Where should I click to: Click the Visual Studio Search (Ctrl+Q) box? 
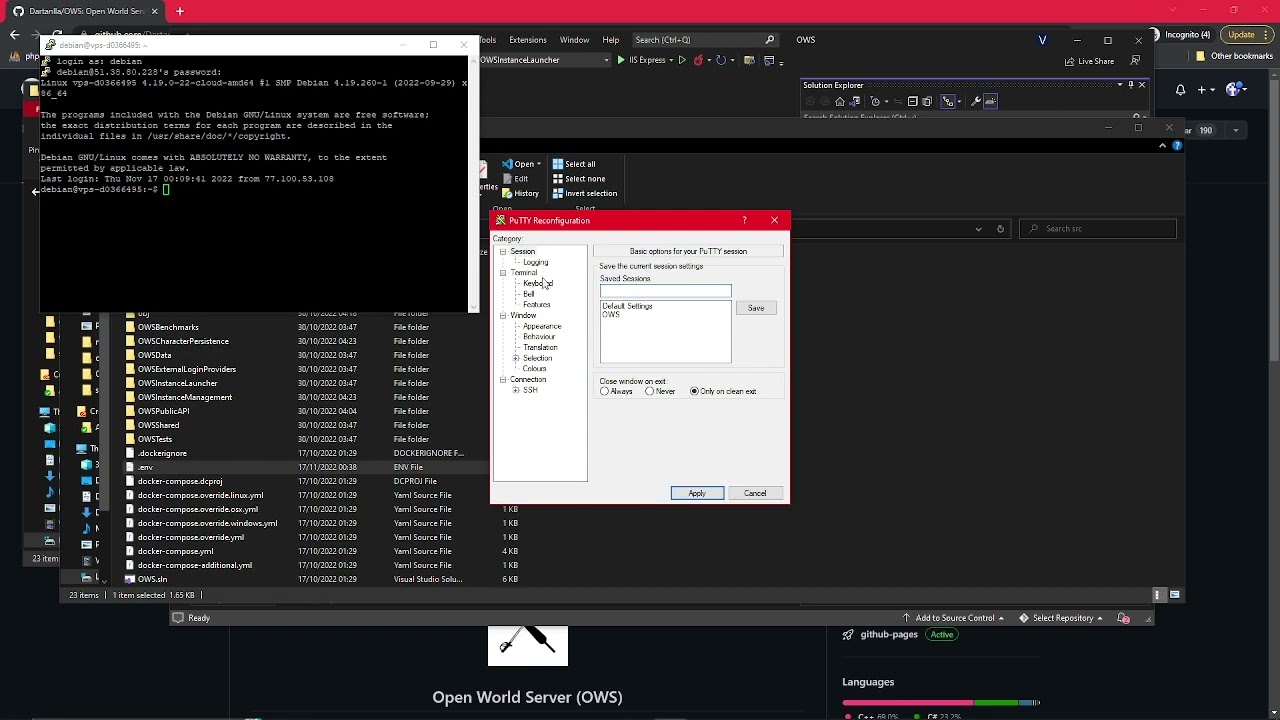tap(705, 40)
